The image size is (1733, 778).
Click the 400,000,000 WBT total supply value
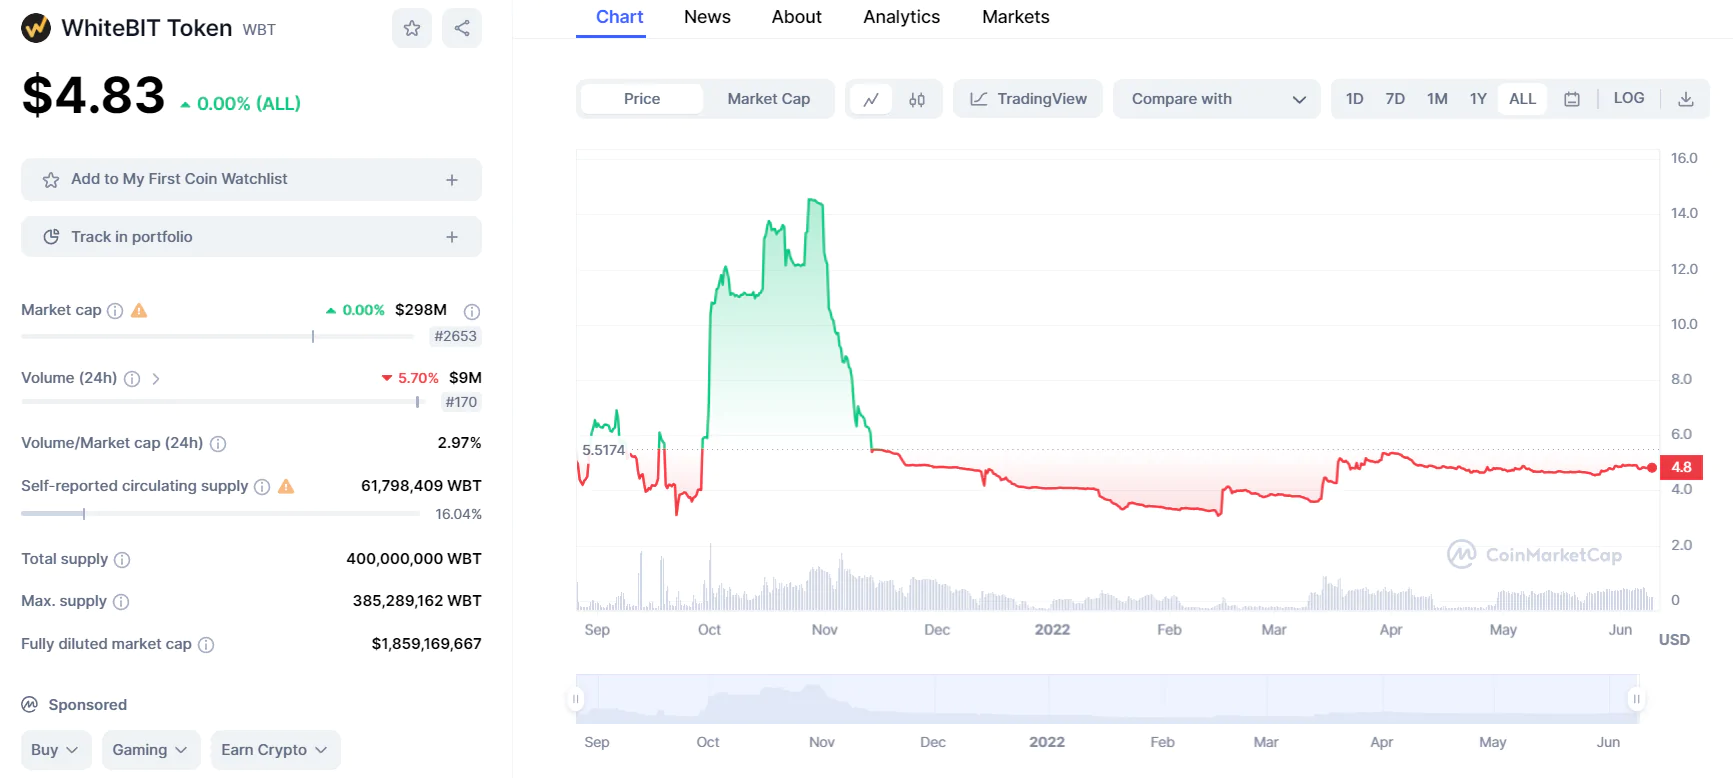click(414, 559)
